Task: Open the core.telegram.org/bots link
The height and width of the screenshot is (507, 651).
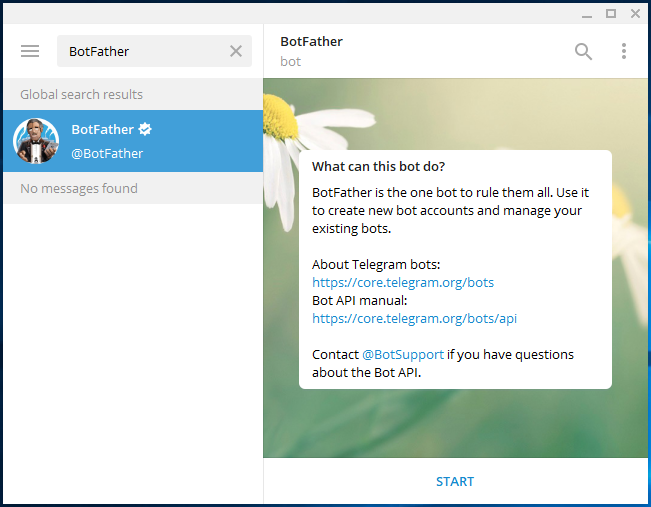Action: [x=403, y=282]
